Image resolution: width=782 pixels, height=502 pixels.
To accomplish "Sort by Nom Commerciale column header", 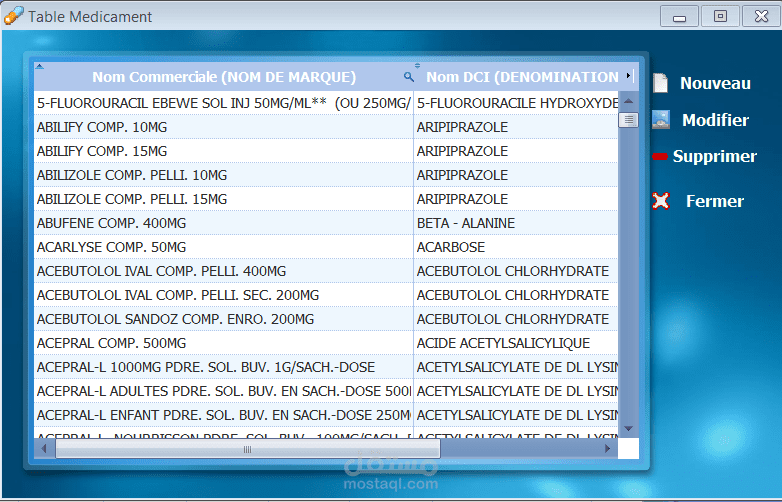I will tap(224, 77).
